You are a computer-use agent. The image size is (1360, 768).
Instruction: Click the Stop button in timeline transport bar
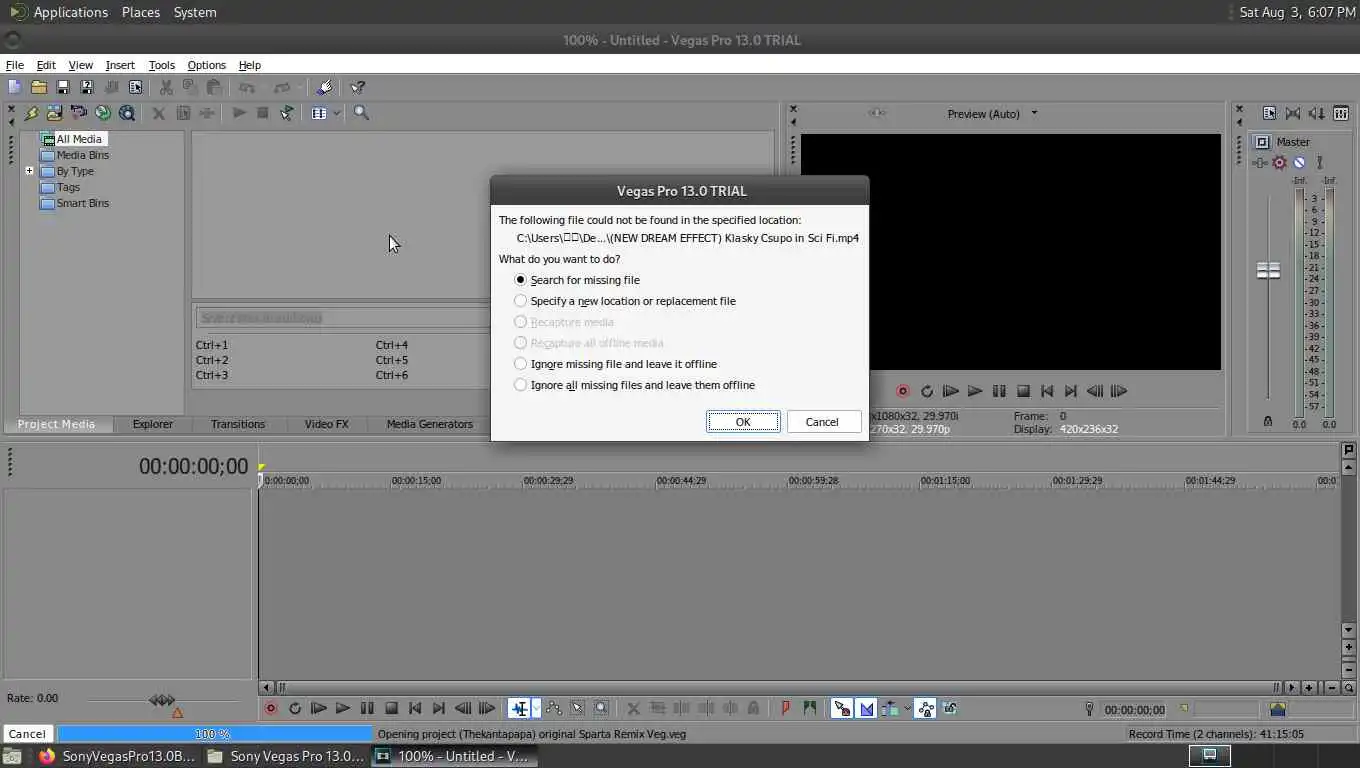tap(391, 708)
